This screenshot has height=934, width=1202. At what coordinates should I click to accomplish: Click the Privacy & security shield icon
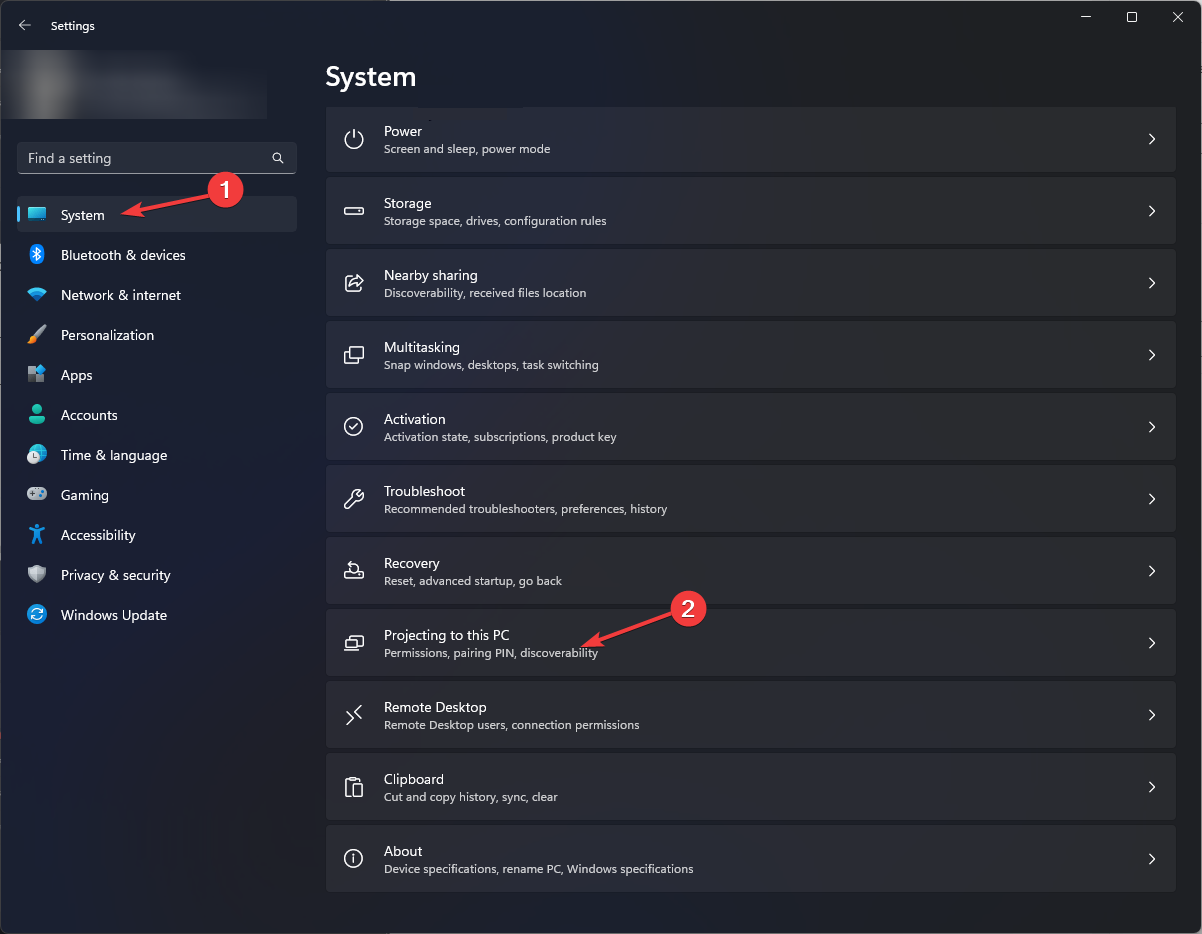coord(37,575)
